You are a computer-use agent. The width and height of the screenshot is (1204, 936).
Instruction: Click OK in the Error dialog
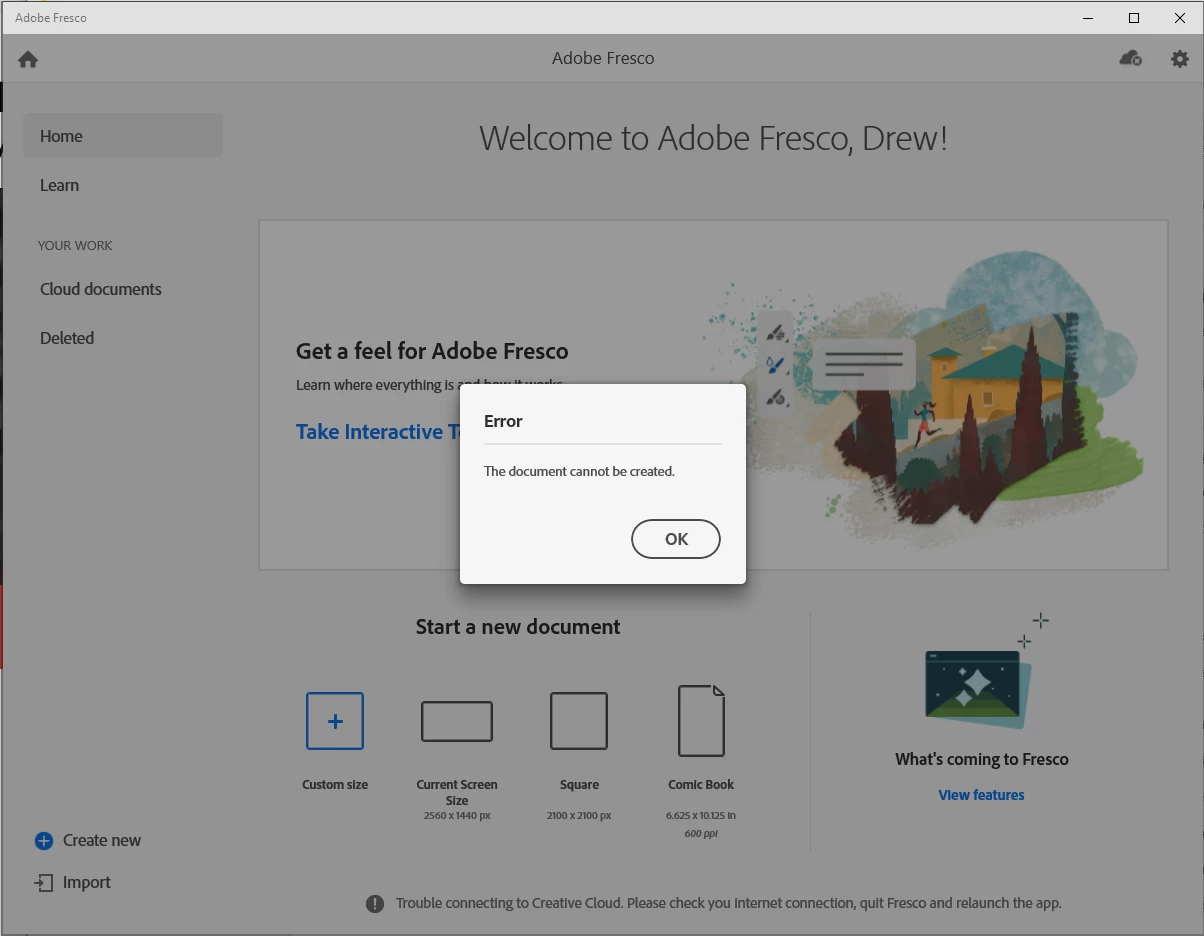676,539
